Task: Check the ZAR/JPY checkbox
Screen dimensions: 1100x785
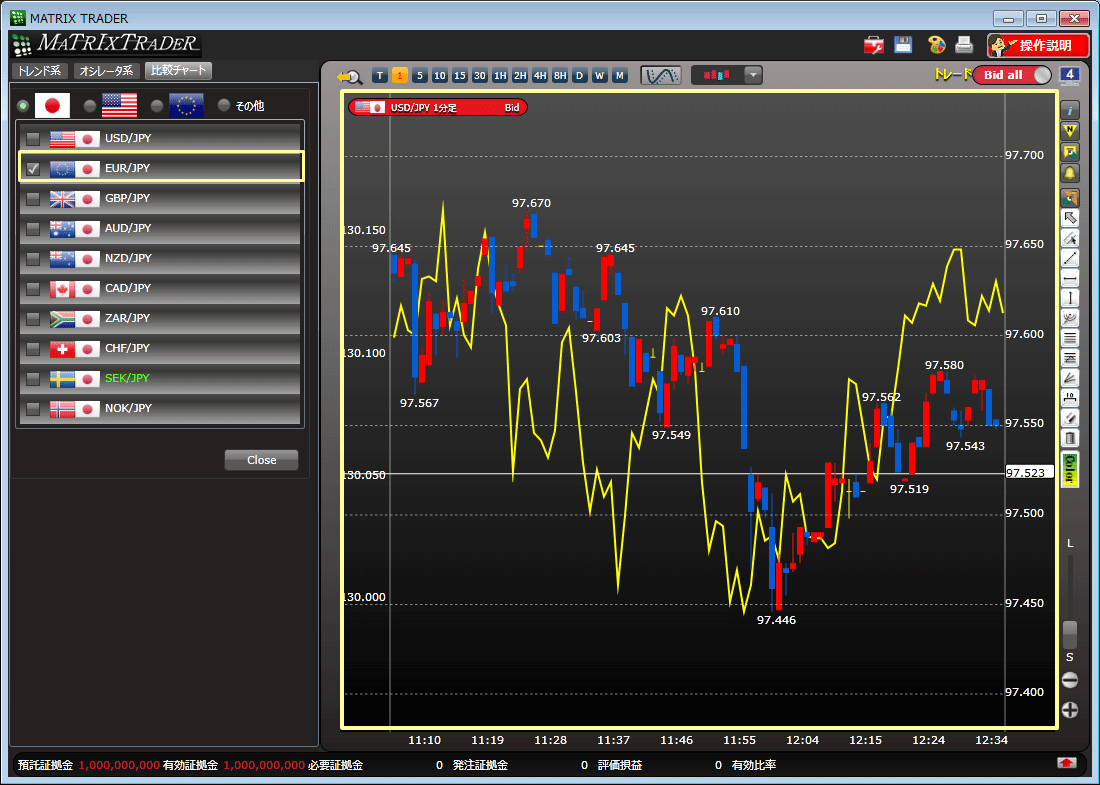Action: tap(33, 318)
